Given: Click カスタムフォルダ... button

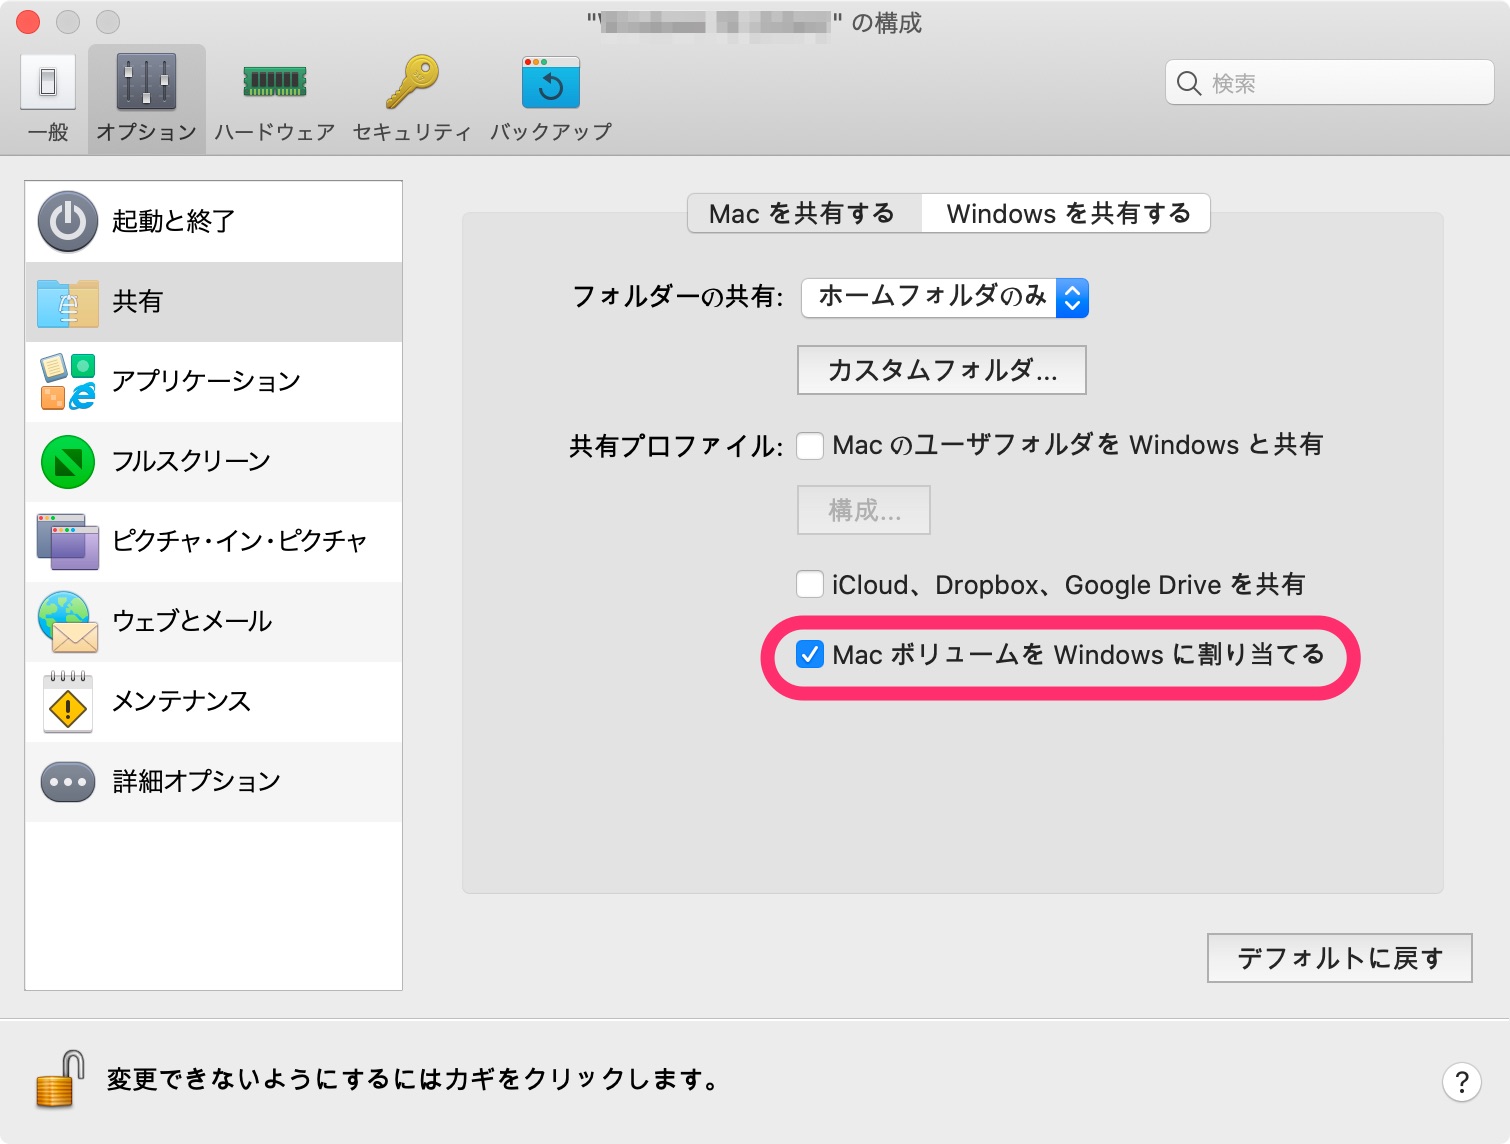Looking at the screenshot, I should coord(942,370).
